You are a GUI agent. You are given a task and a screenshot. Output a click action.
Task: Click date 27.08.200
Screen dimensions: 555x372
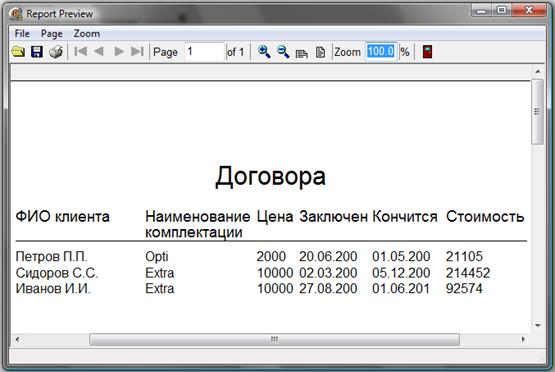pos(328,289)
